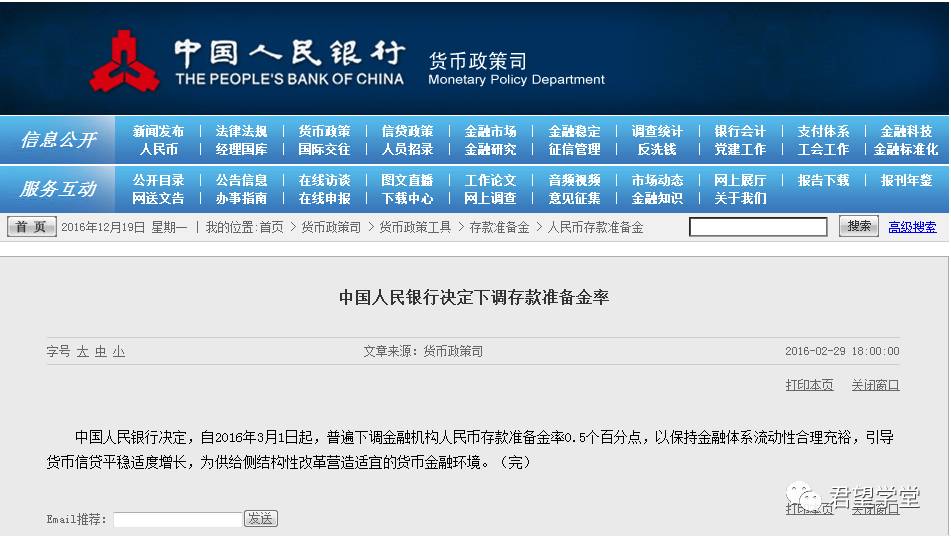Open 工会工作 link
Viewport: 951px width, 539px height.
click(823, 149)
